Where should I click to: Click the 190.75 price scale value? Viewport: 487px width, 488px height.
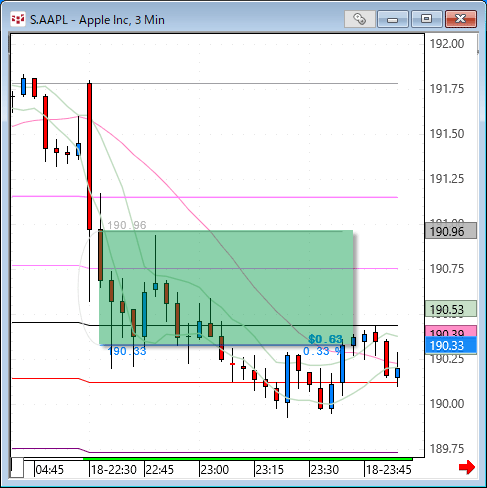pos(447,268)
